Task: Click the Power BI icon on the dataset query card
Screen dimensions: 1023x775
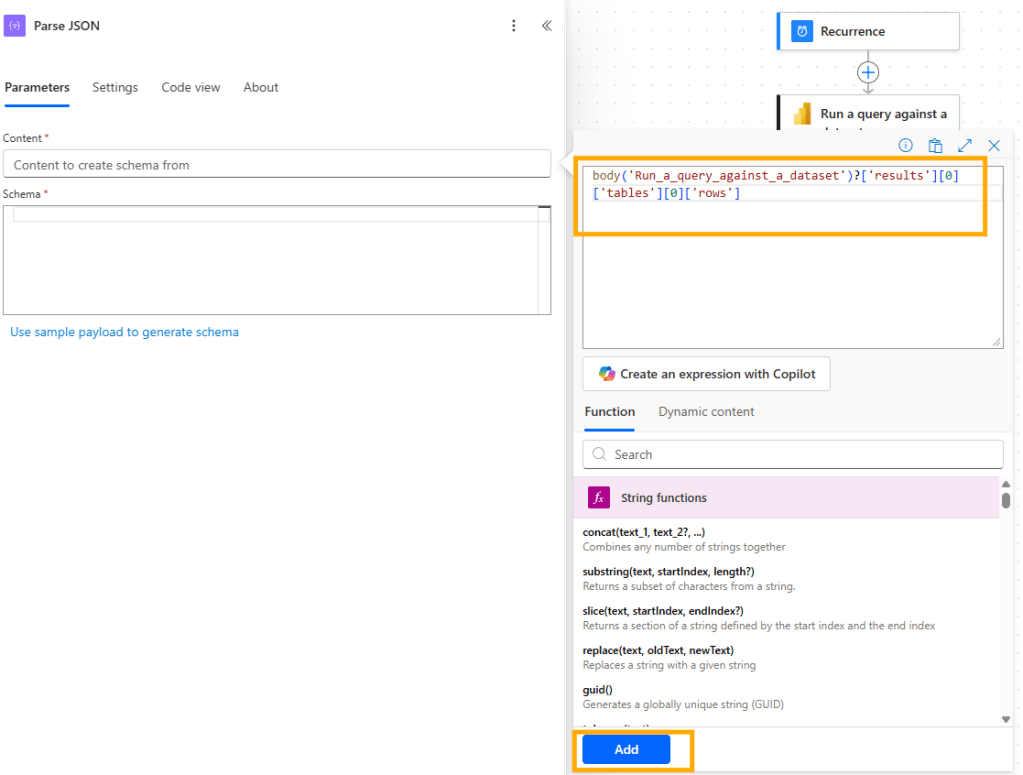Action: tap(802, 113)
